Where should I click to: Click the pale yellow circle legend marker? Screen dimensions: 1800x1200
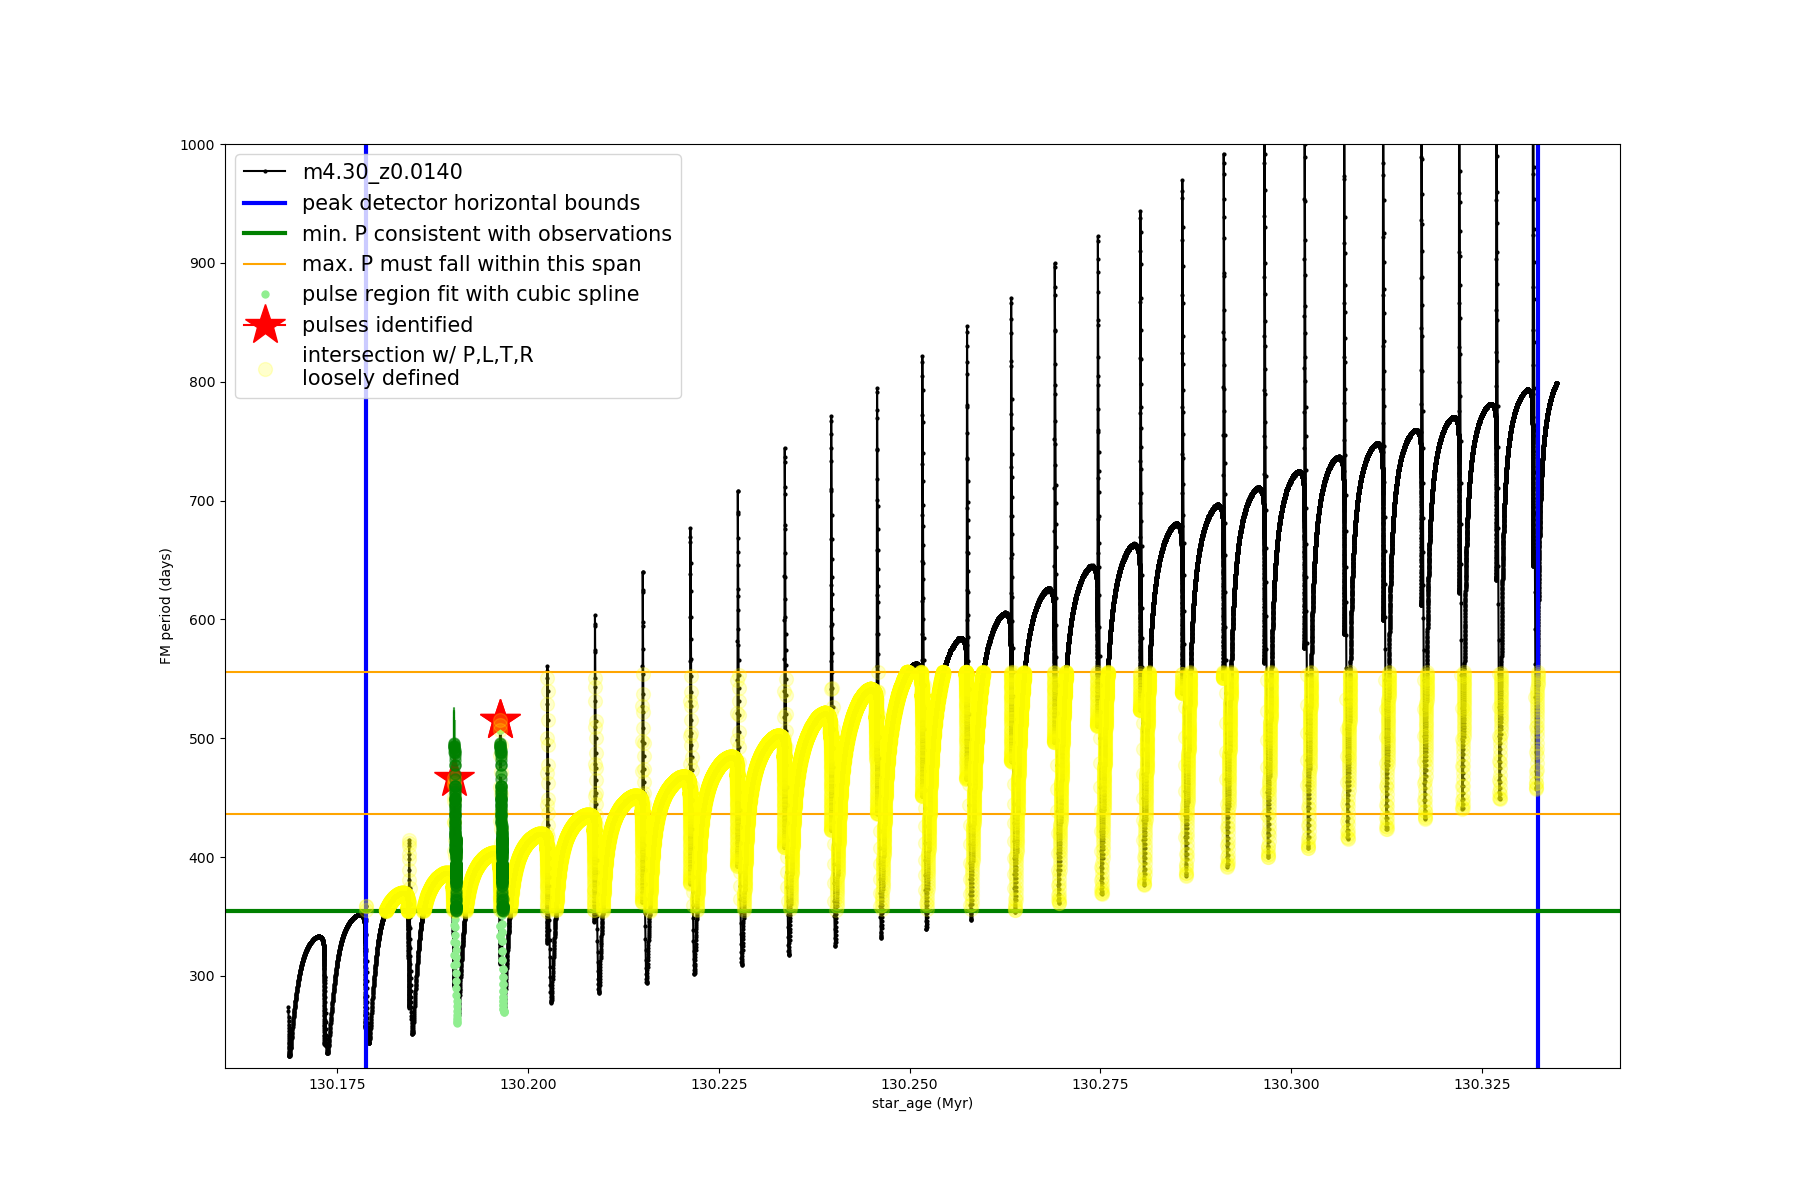tap(265, 369)
